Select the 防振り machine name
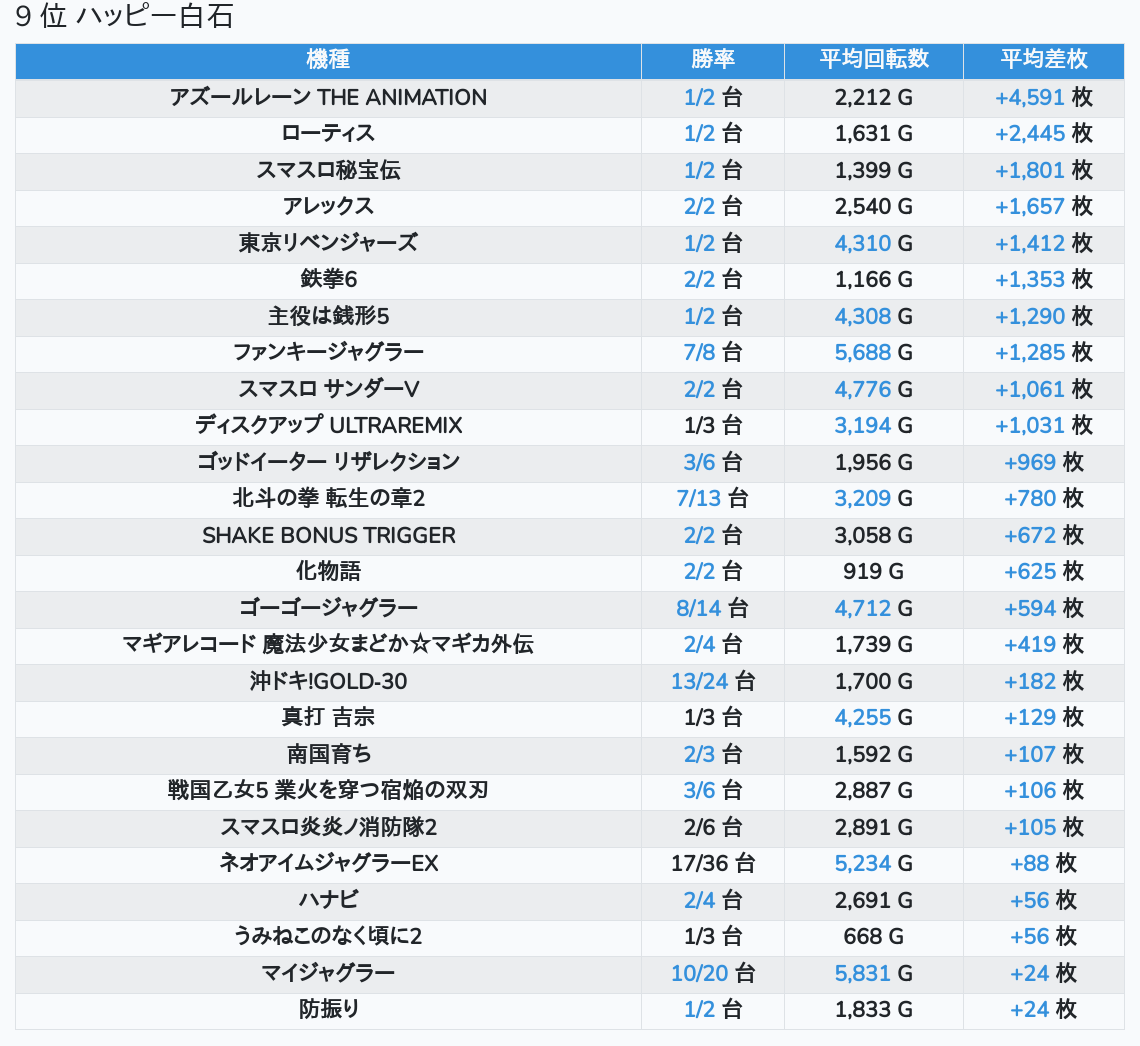Viewport: 1140px width, 1046px height. [x=328, y=1010]
